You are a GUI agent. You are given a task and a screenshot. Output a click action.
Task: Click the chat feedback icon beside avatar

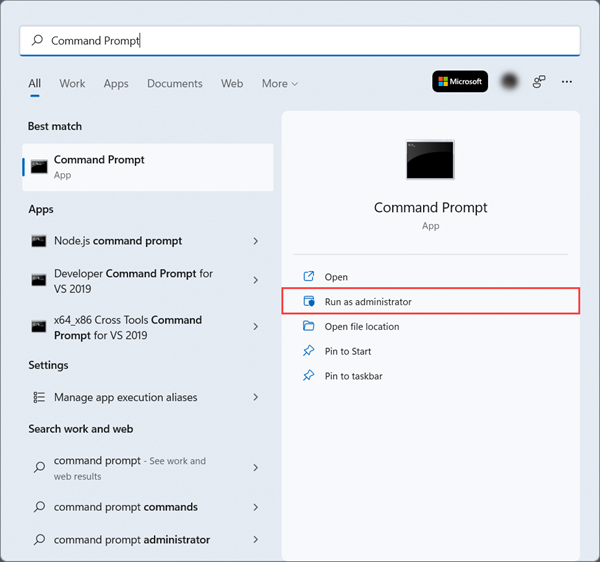pyautogui.click(x=539, y=81)
